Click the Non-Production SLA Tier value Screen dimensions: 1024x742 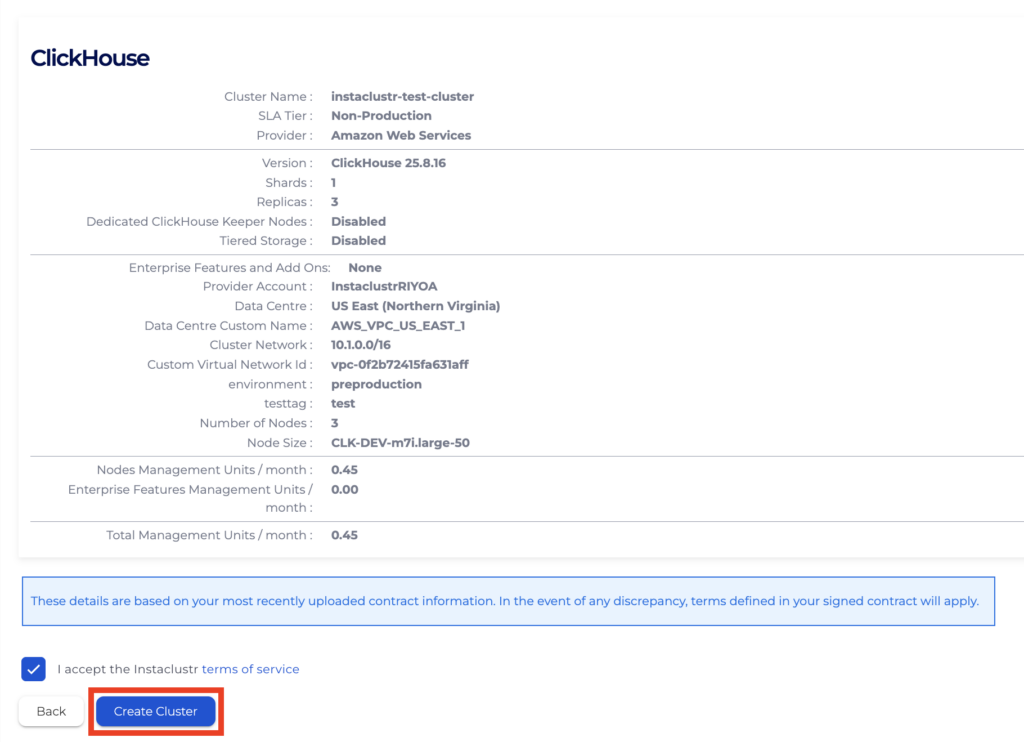(x=381, y=116)
